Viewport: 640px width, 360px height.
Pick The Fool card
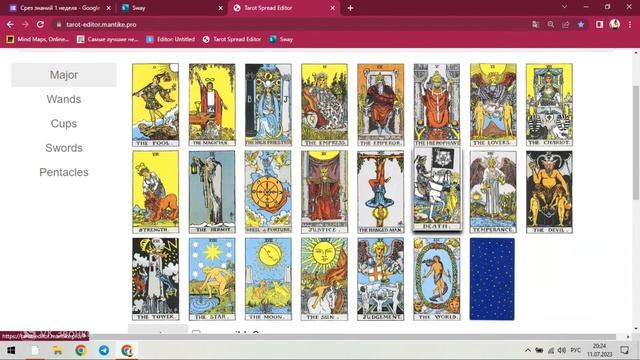click(156, 105)
